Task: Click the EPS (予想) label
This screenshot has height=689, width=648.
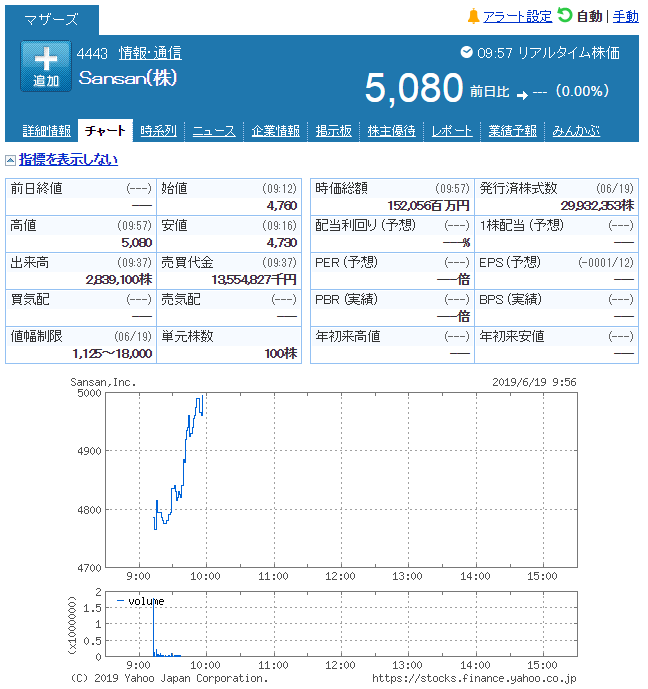Action: pos(510,262)
